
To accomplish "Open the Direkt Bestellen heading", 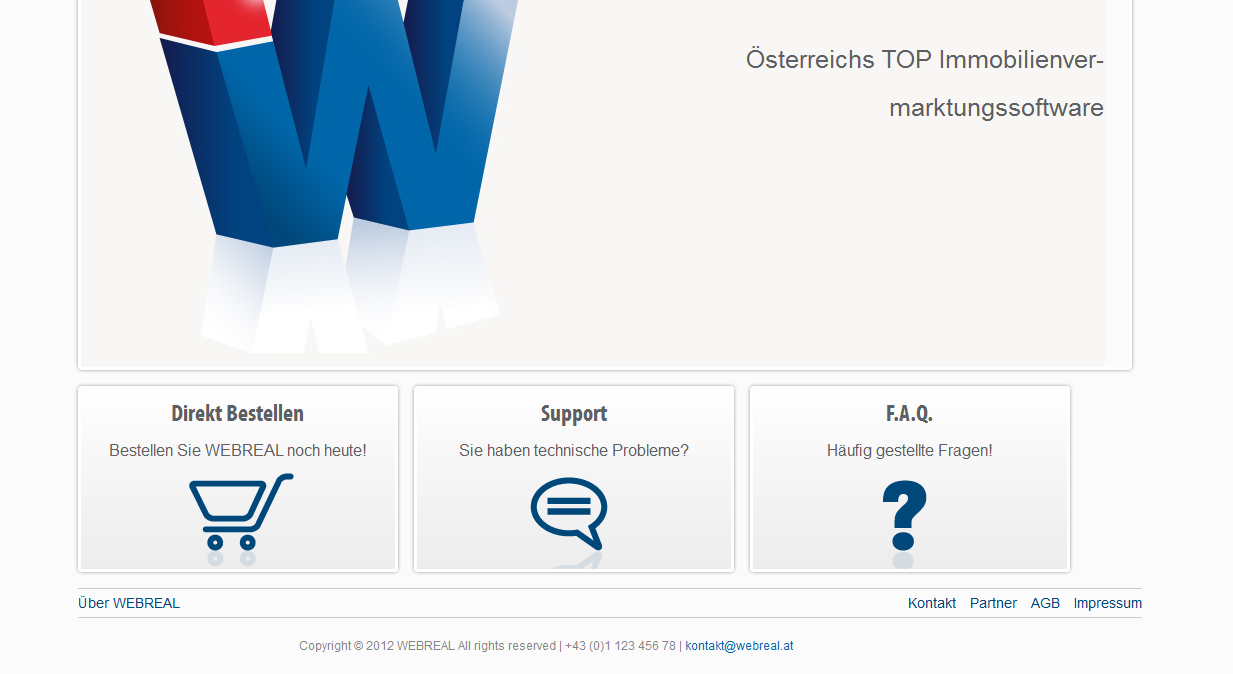I will [238, 413].
